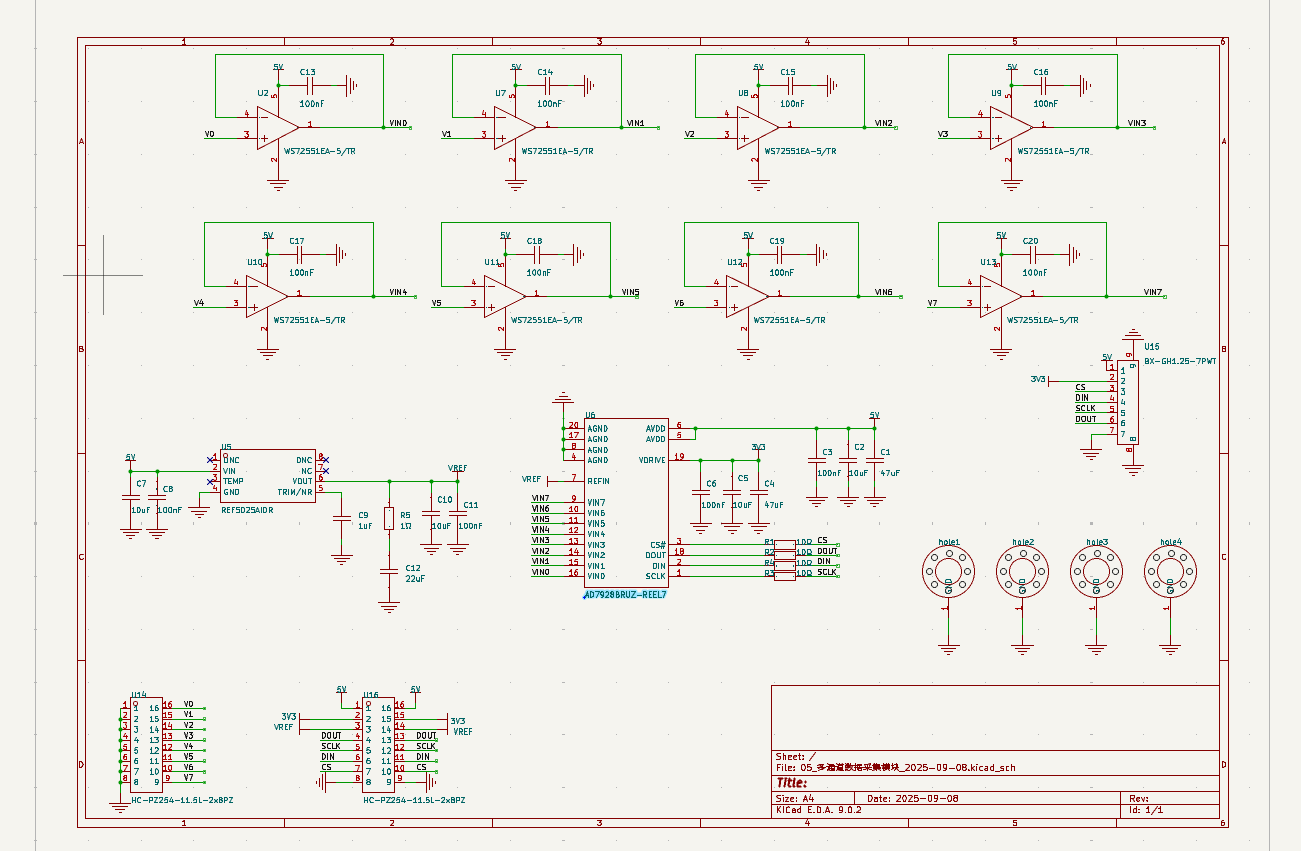The width and height of the screenshot is (1301, 851).
Task: Click the VIN0 label at U2 output
Action: click(x=398, y=123)
